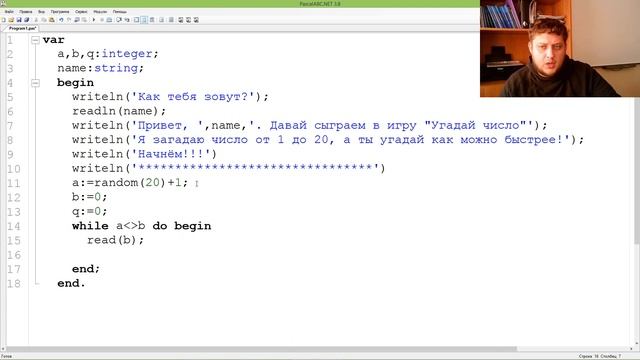The width and height of the screenshot is (640, 360).
Task: Click the 'end;' line
Action: [x=86, y=269]
